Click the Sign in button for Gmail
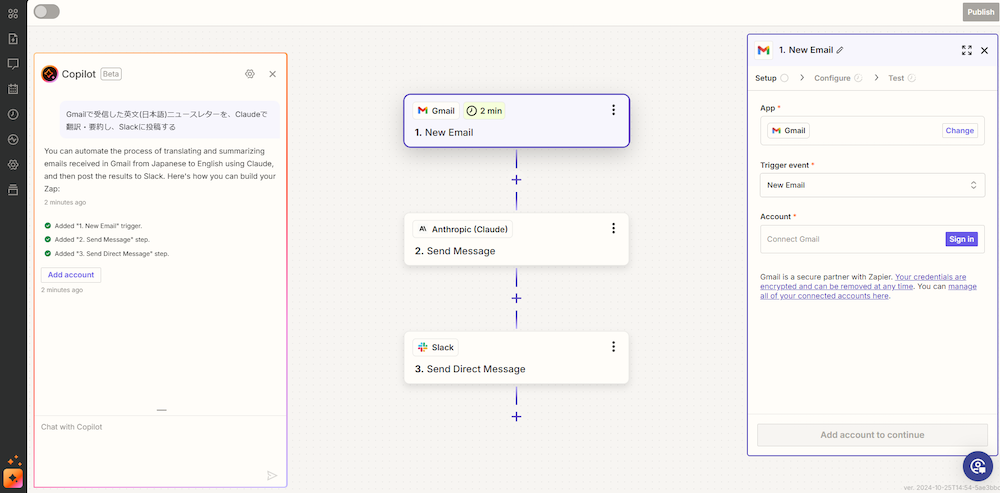Screen dimensions: 1000x493 pyautogui.click(x=961, y=239)
